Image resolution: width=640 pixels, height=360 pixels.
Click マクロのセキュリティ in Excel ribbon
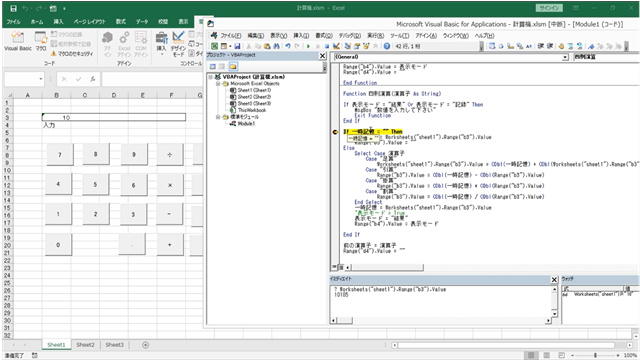[72, 53]
